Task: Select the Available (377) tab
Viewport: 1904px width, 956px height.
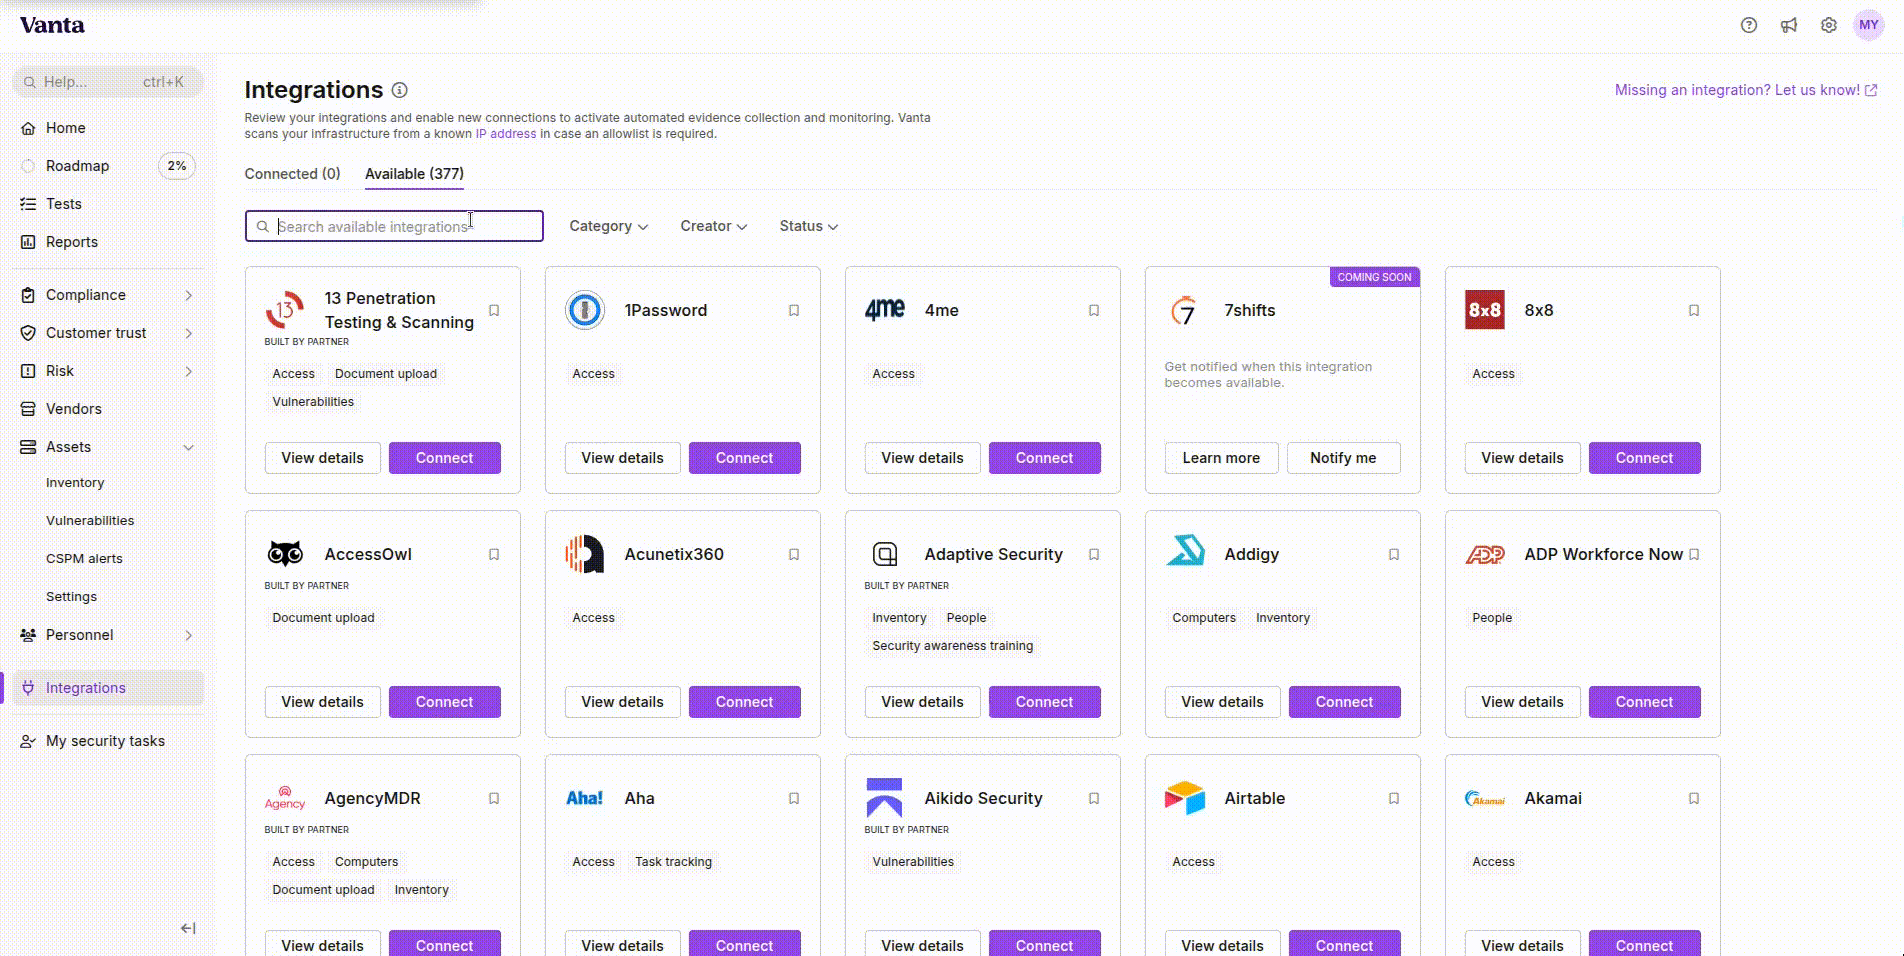Action: [414, 174]
